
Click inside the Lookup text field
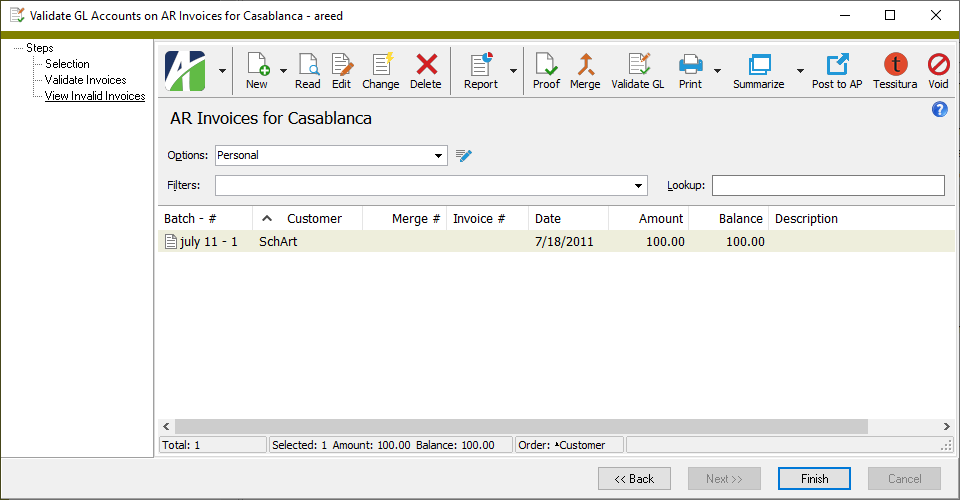[x=827, y=186]
